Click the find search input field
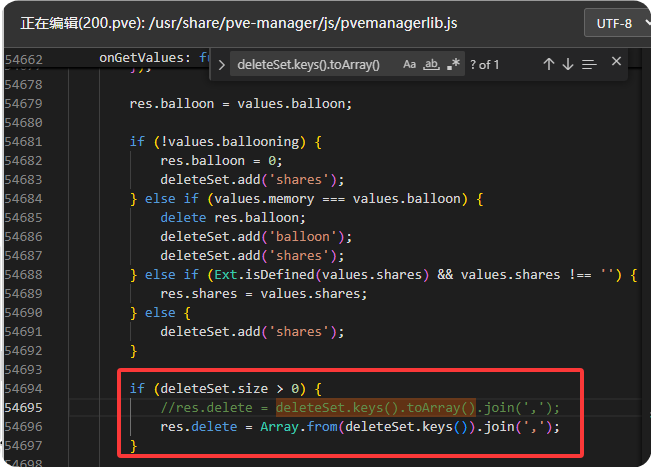651x467 pixels. (x=310, y=65)
